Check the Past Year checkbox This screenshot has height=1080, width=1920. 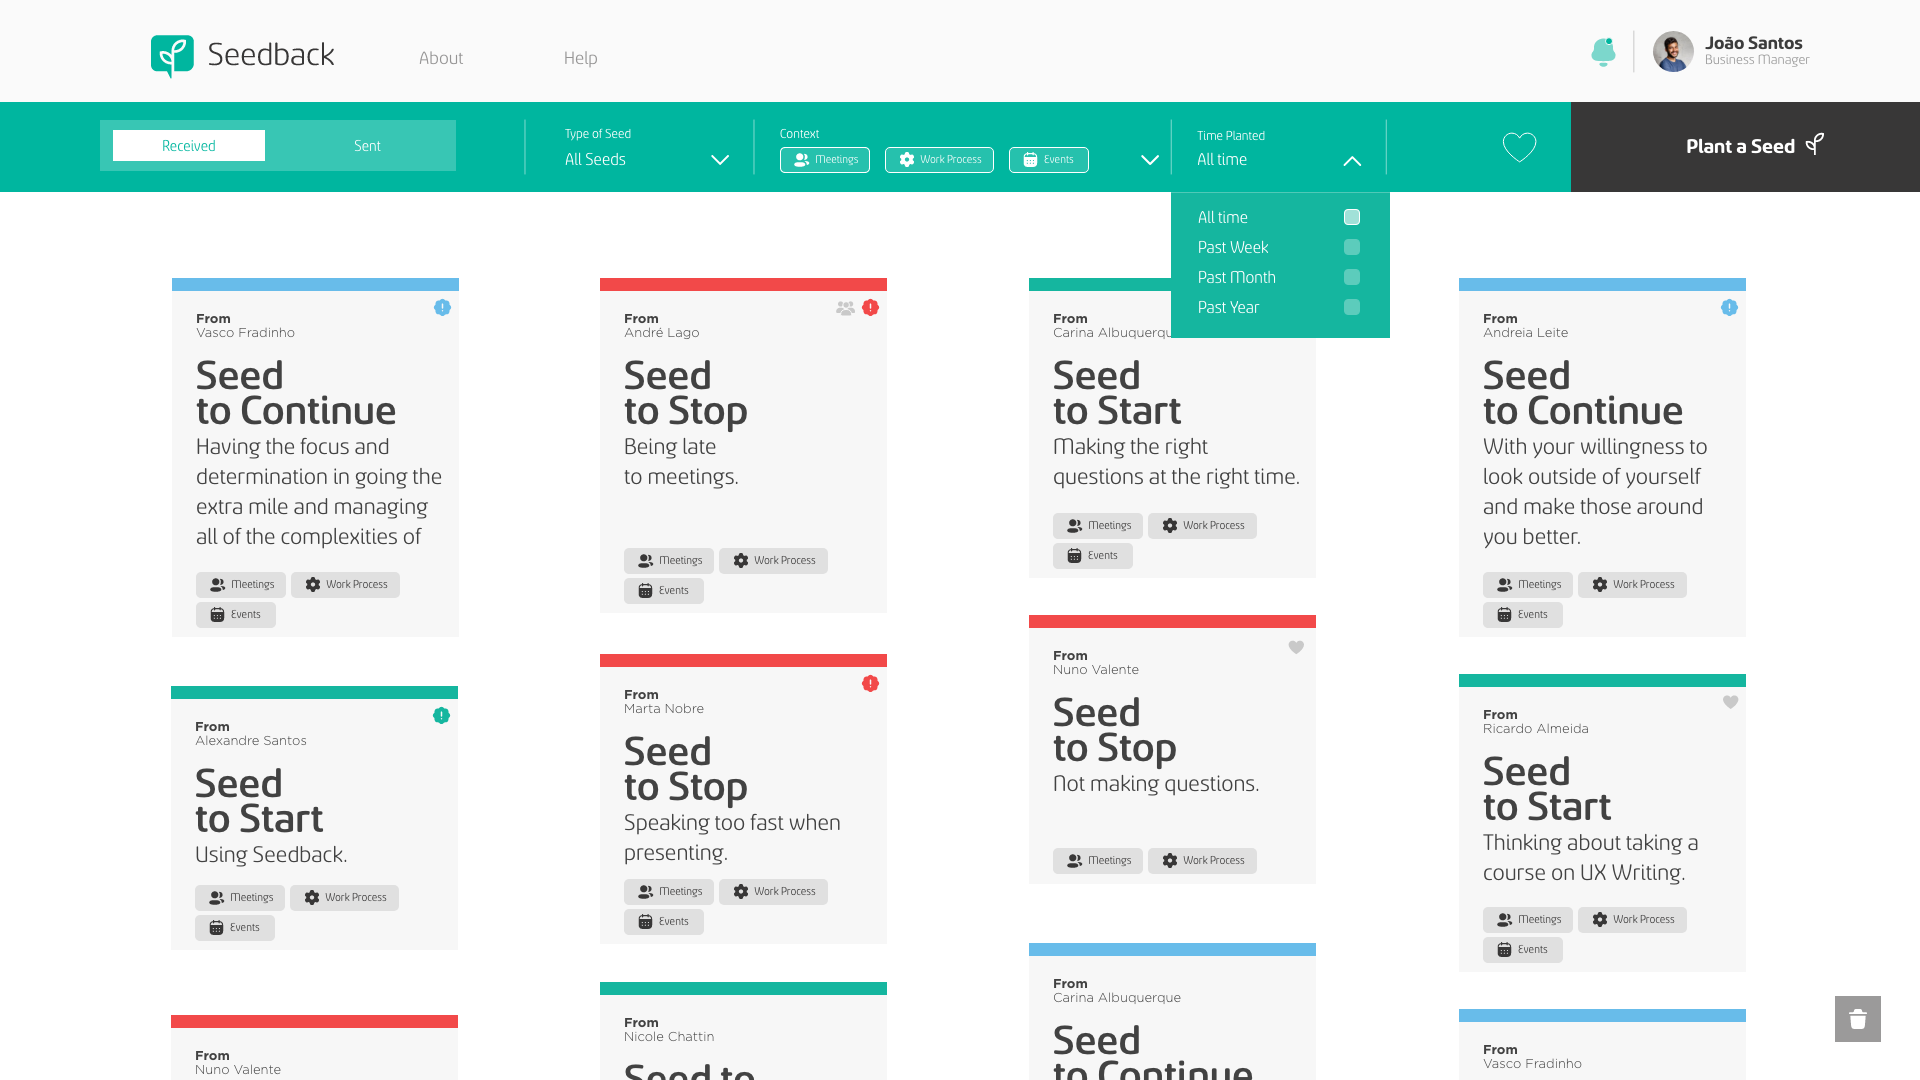click(x=1352, y=307)
